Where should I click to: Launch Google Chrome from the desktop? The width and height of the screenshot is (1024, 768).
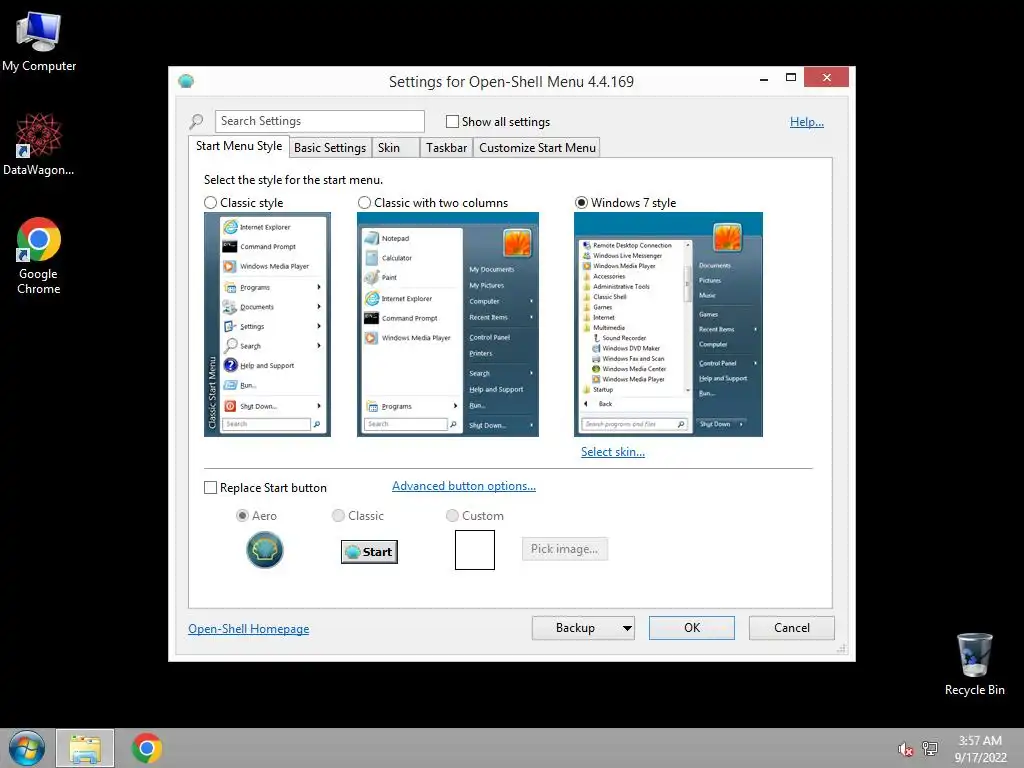click(x=39, y=256)
